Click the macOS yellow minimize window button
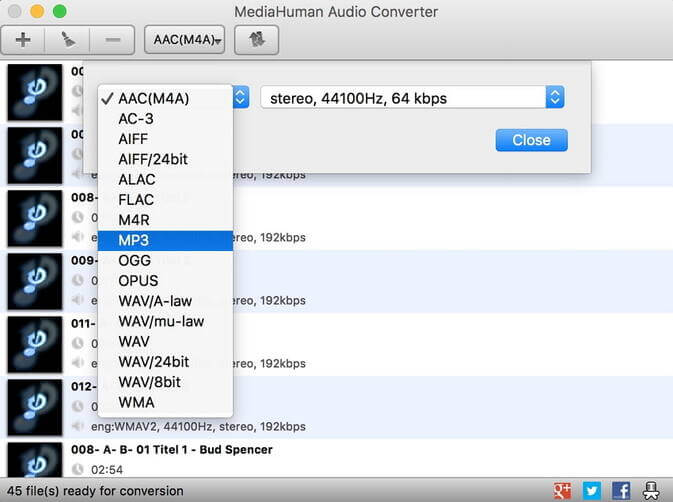673x502 pixels. (x=37, y=11)
